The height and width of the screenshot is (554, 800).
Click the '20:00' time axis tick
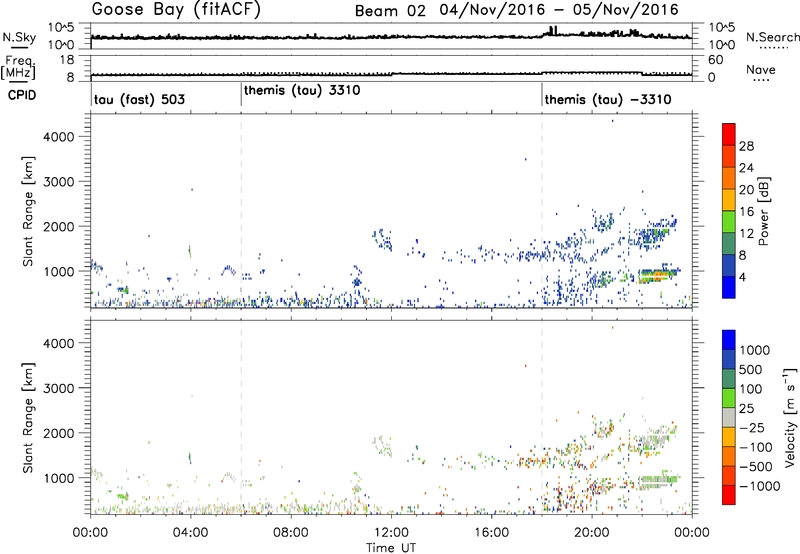[x=592, y=533]
